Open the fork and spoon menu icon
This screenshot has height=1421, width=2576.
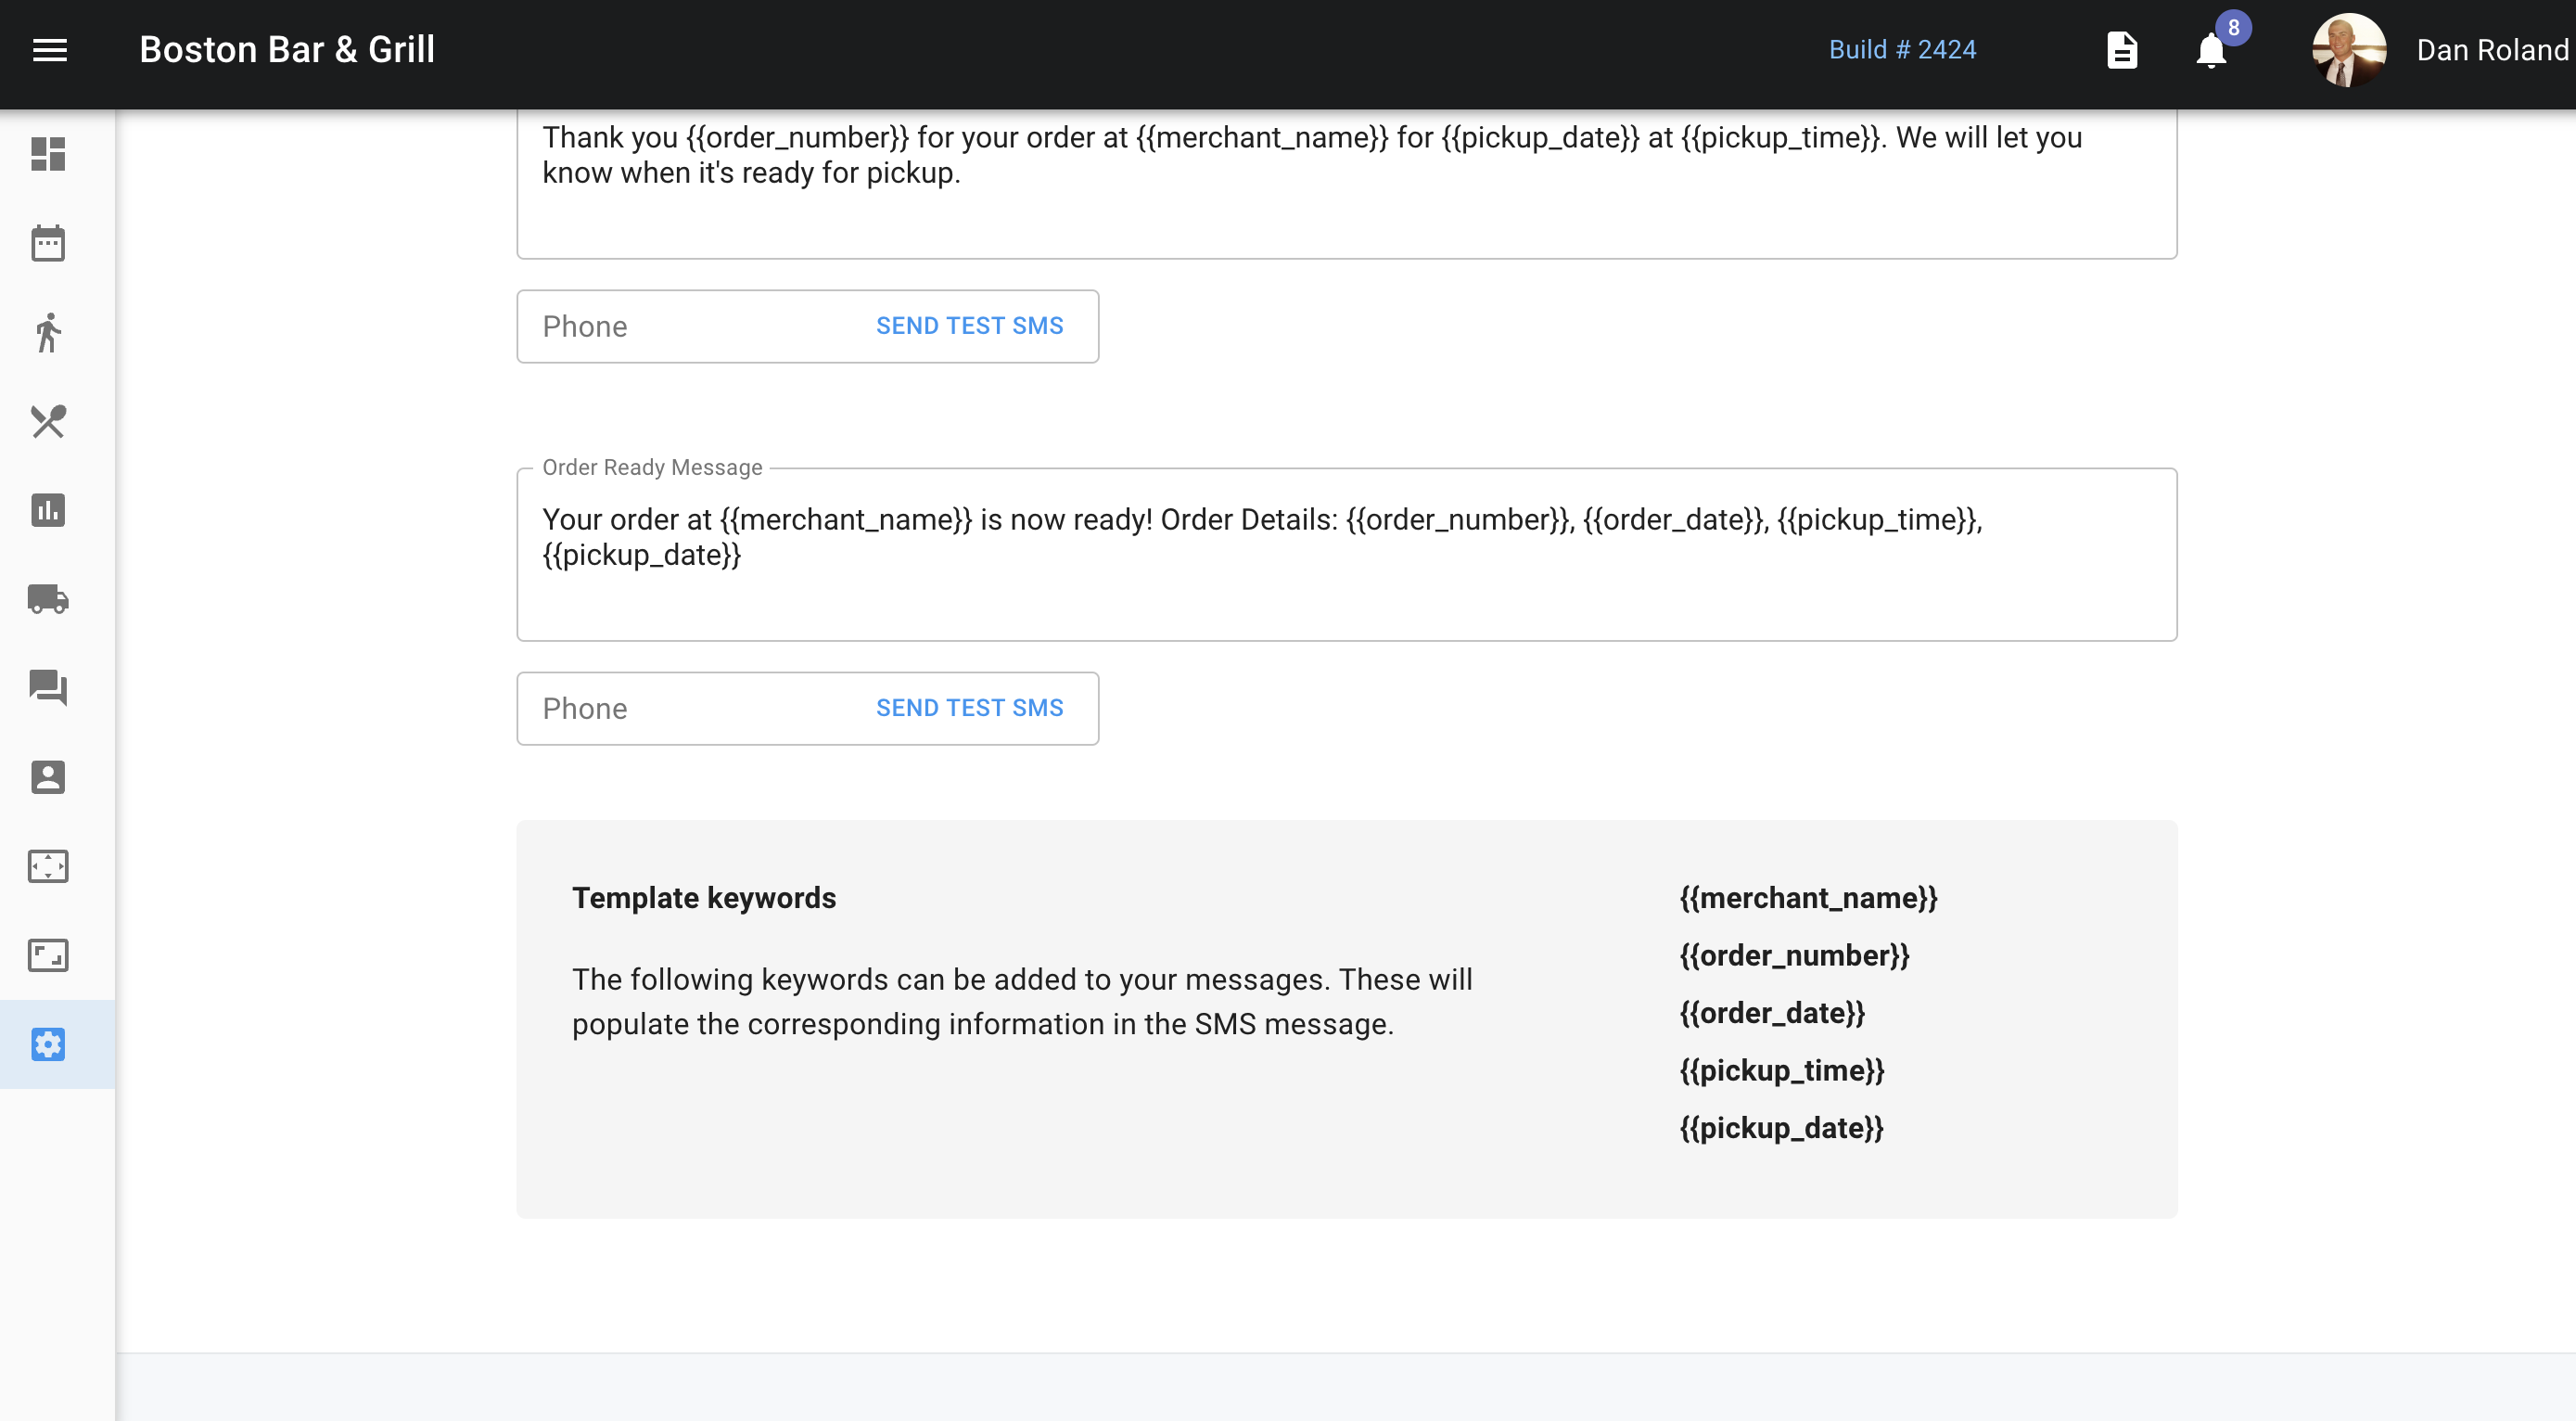coord(48,421)
